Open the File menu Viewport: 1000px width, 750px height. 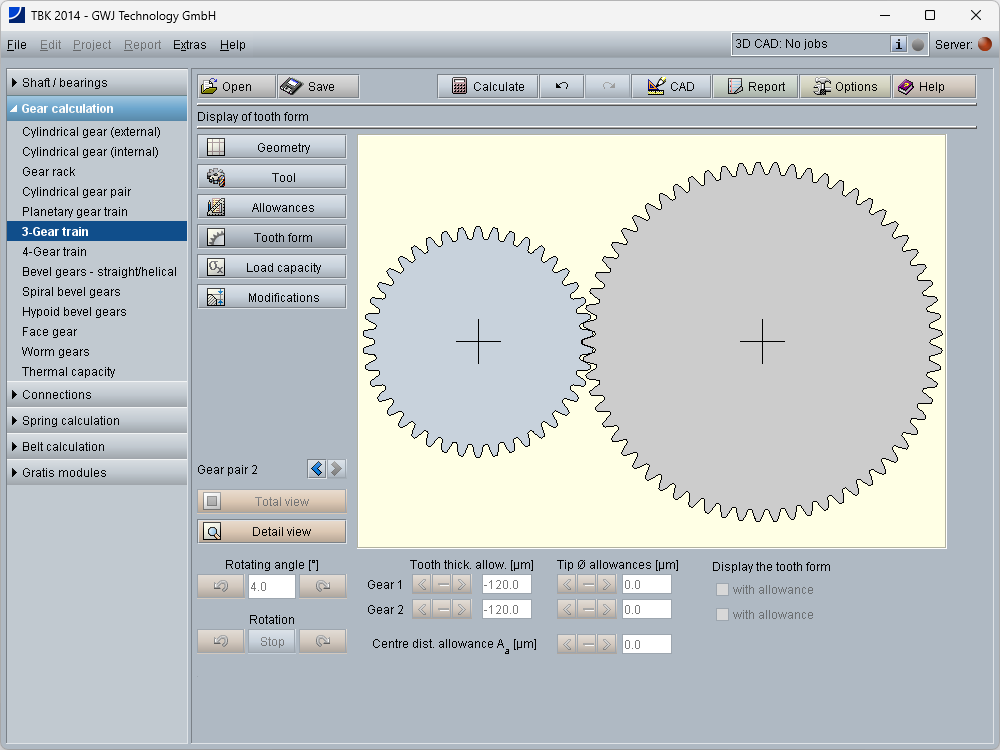pyautogui.click(x=17, y=45)
